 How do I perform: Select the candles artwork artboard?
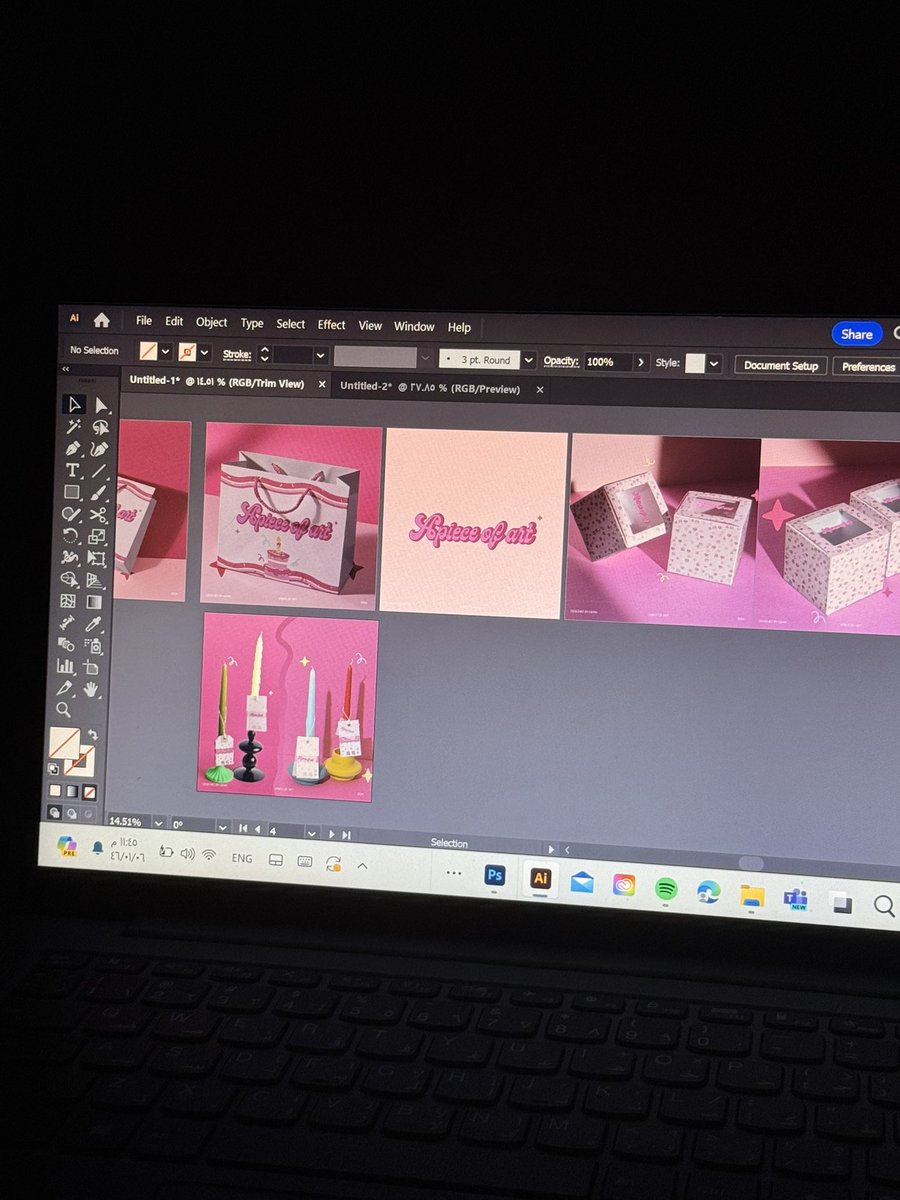[x=287, y=707]
